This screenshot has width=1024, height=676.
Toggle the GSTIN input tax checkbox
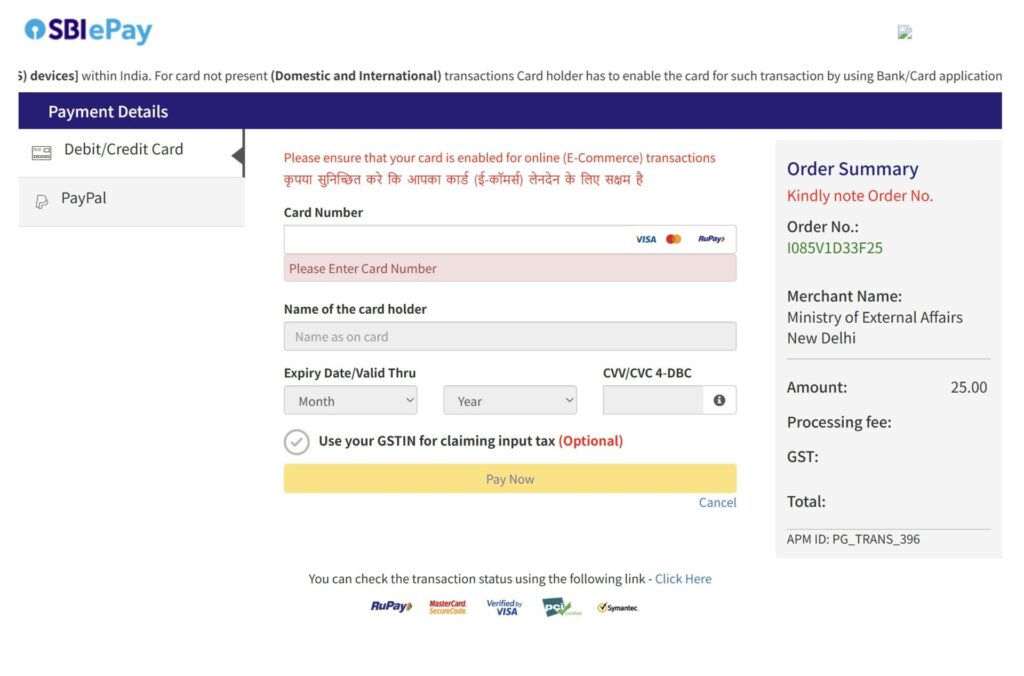click(x=297, y=442)
